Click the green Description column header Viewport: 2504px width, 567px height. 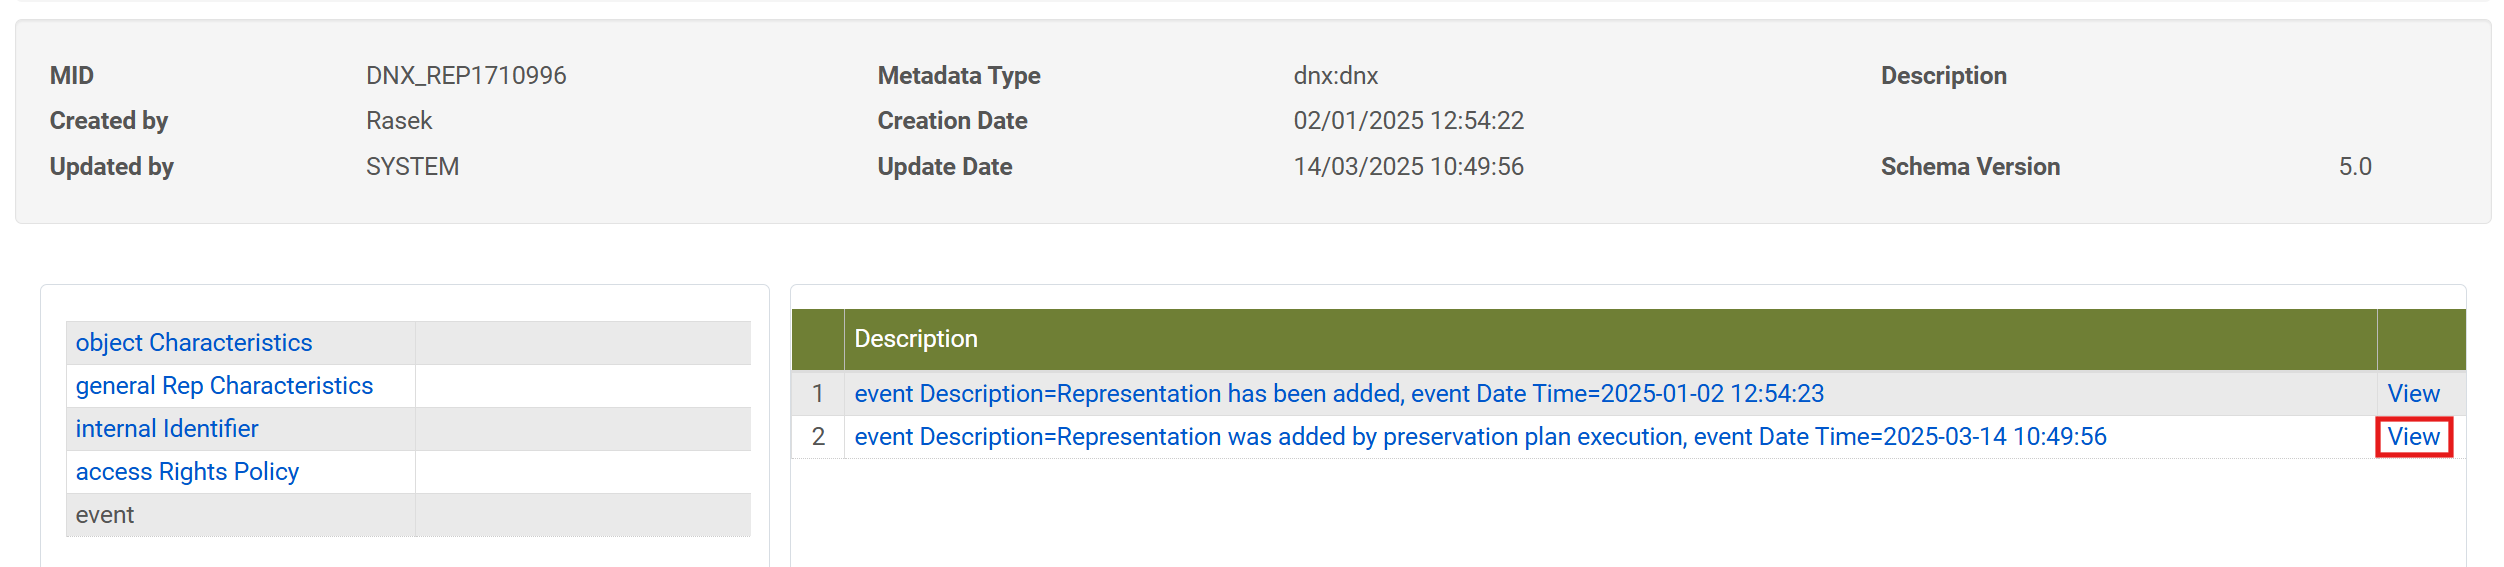click(x=916, y=339)
